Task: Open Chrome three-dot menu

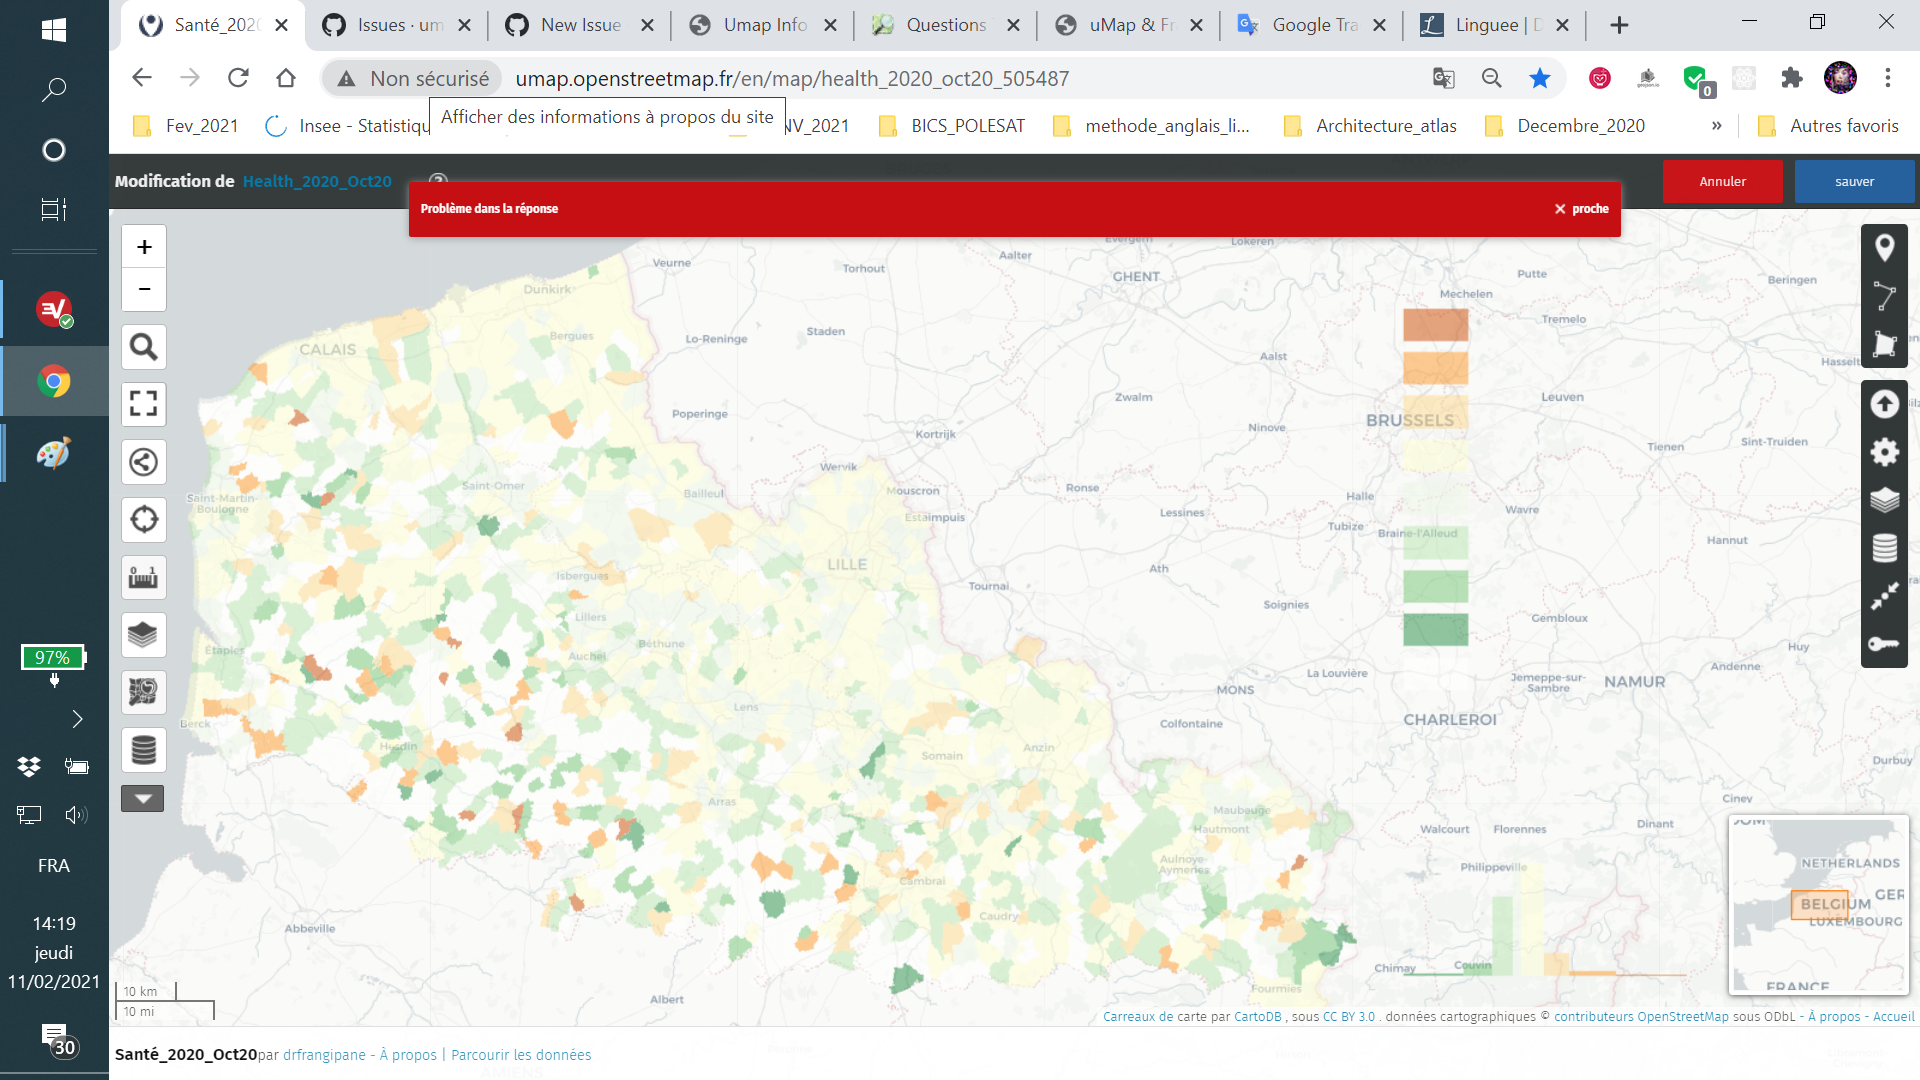Action: [1887, 78]
